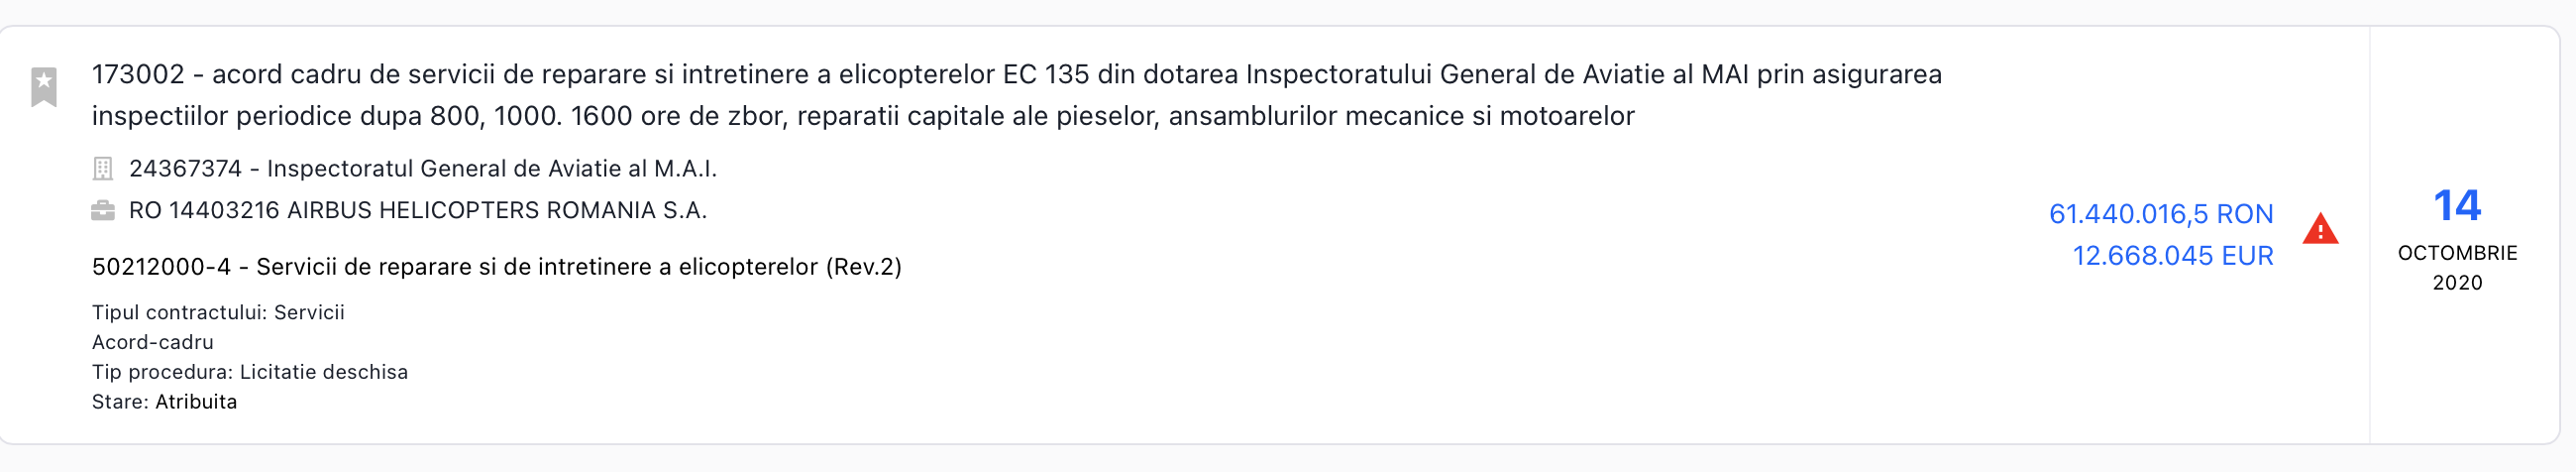Click the title's second line about inspectiilor periodice
Image resolution: width=2576 pixels, height=472 pixels.
coord(862,117)
